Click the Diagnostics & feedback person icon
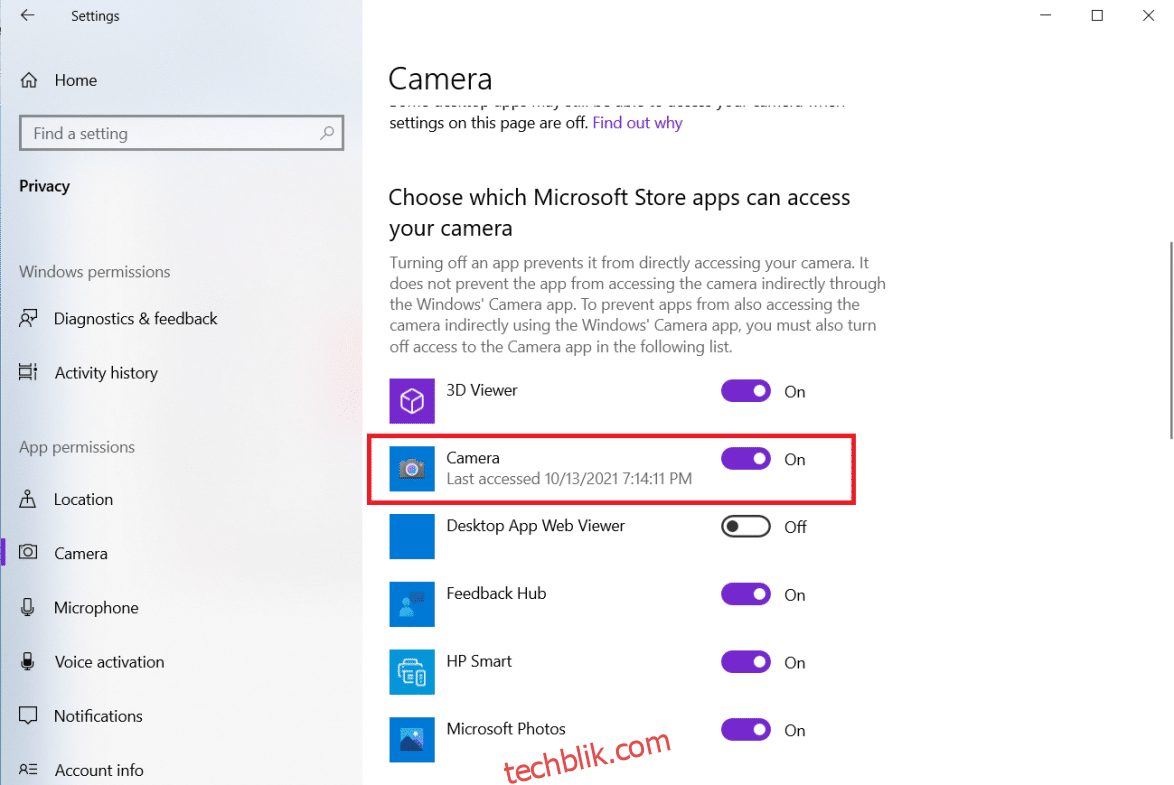 (28, 319)
